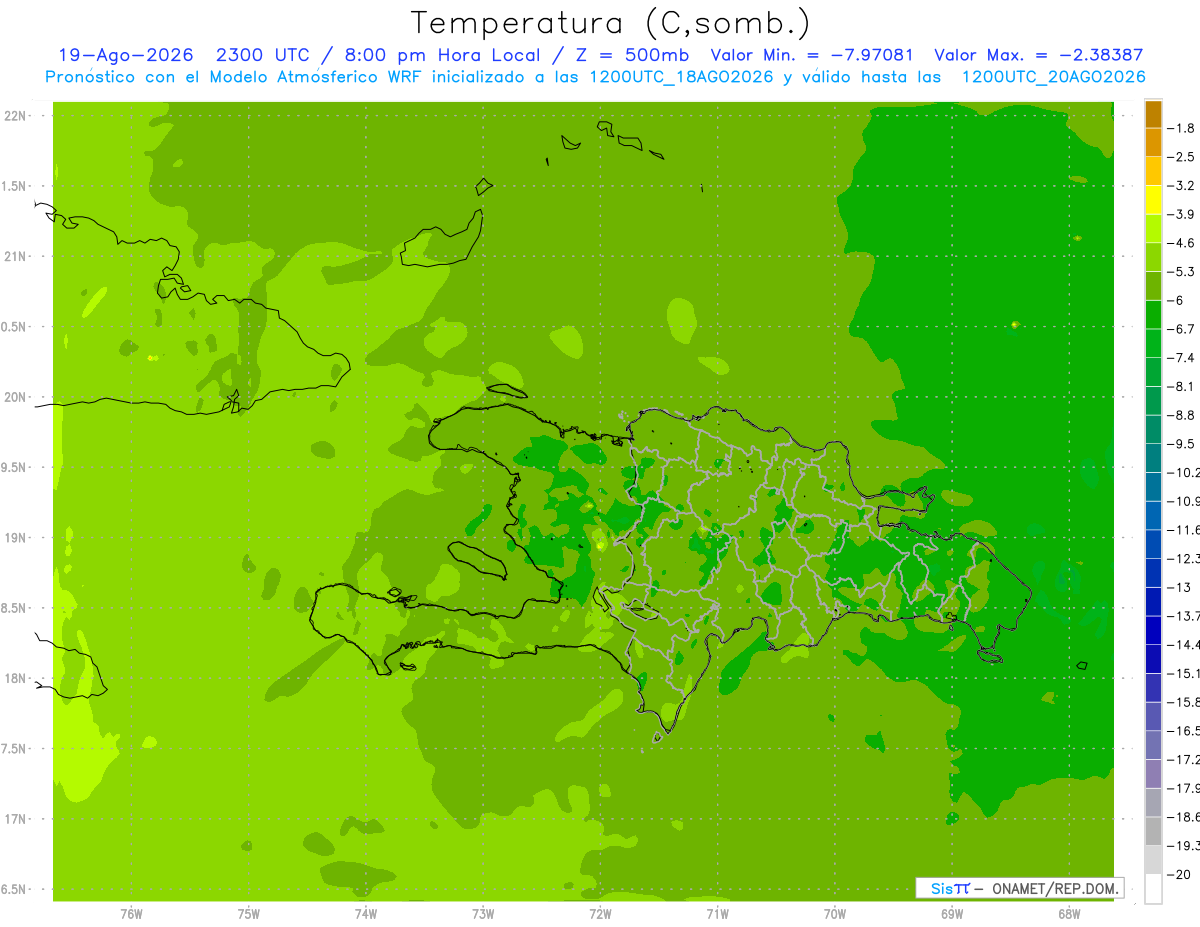This screenshot has height=927, width=1200.
Task: Click the "72W" longitude axis label
Action: (600, 912)
